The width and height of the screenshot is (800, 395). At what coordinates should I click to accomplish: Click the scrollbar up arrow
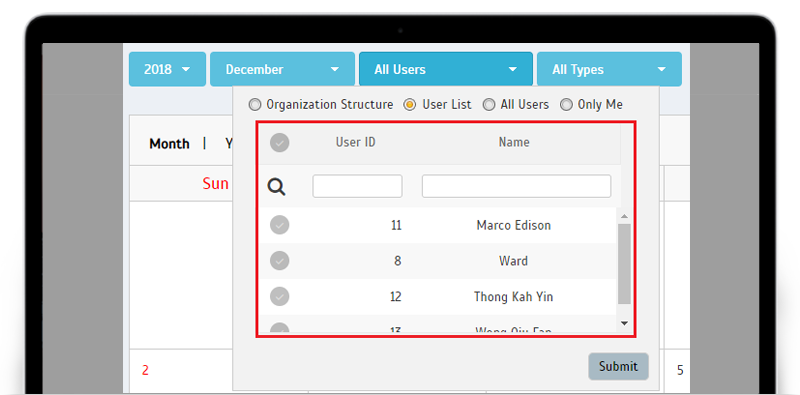click(x=624, y=216)
